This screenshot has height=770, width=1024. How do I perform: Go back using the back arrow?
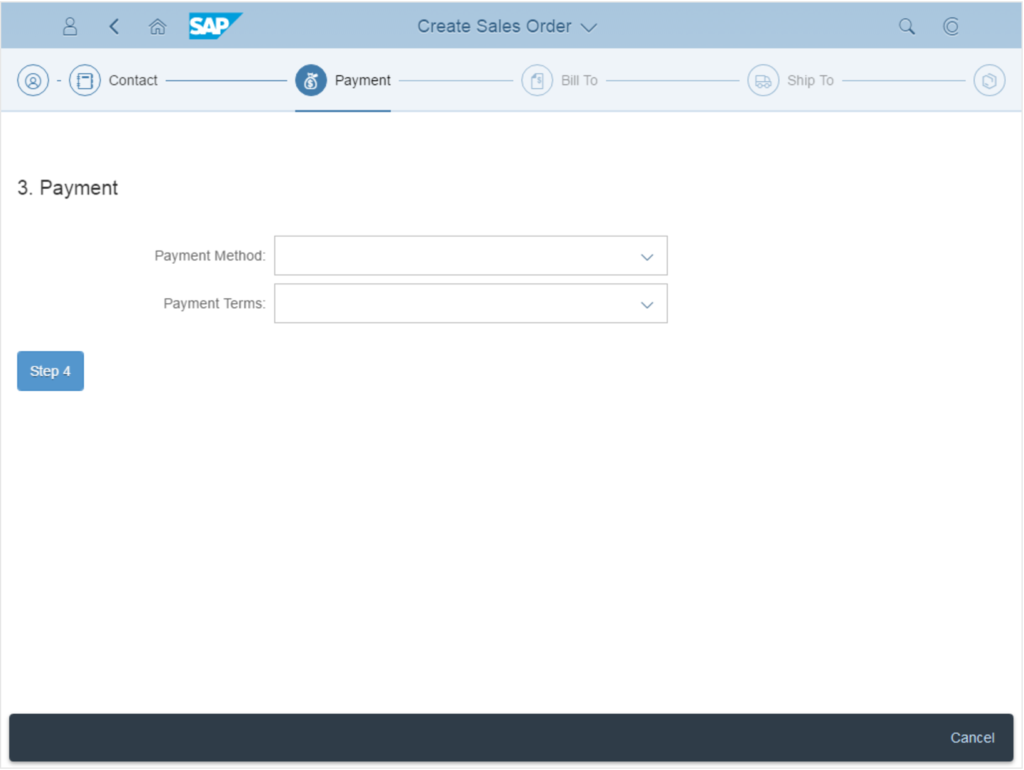[114, 27]
